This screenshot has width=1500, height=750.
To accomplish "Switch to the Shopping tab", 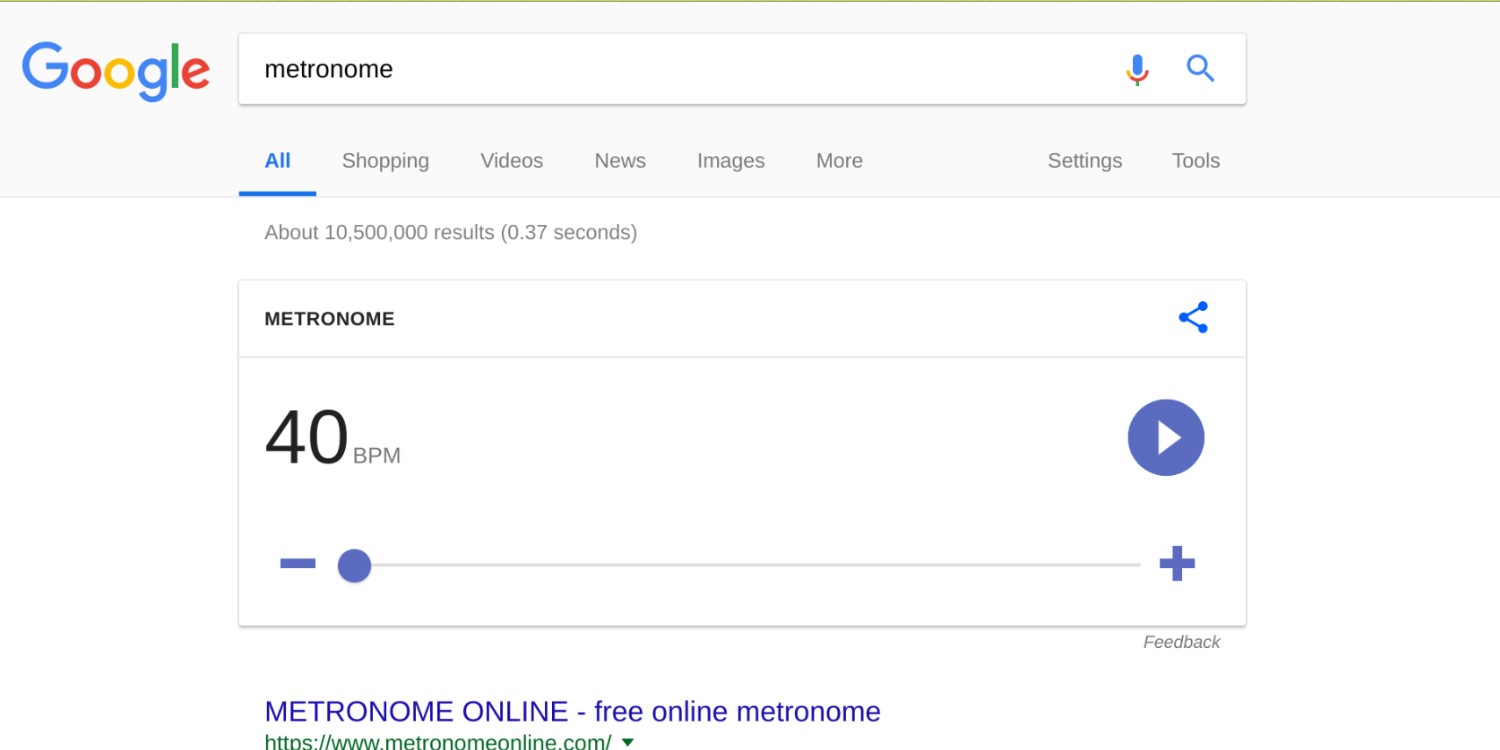I will [x=385, y=161].
